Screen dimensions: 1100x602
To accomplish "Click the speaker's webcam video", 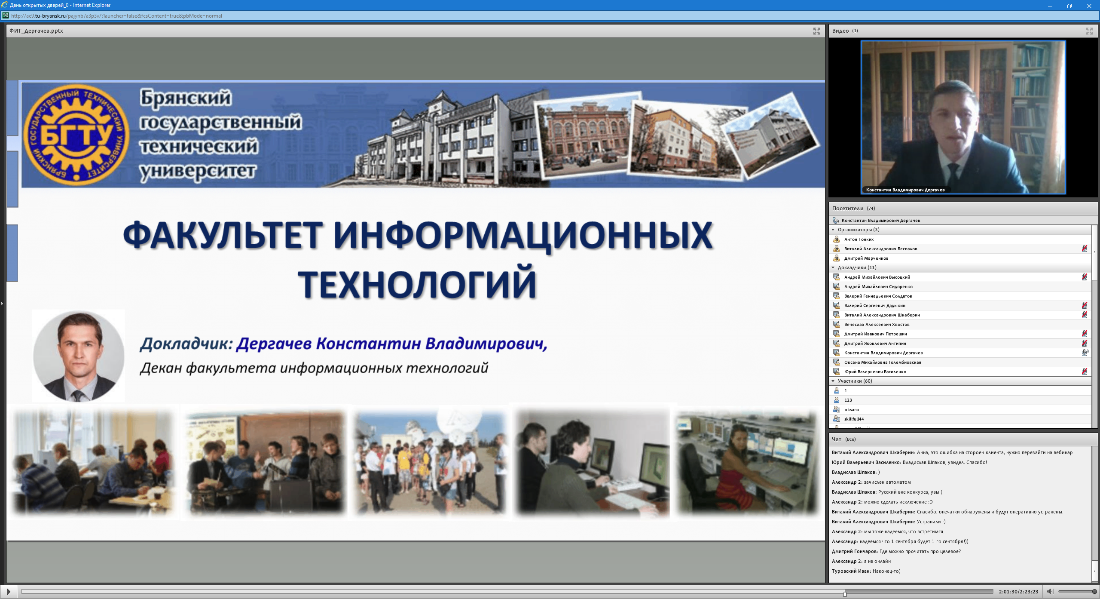I will (x=963, y=117).
